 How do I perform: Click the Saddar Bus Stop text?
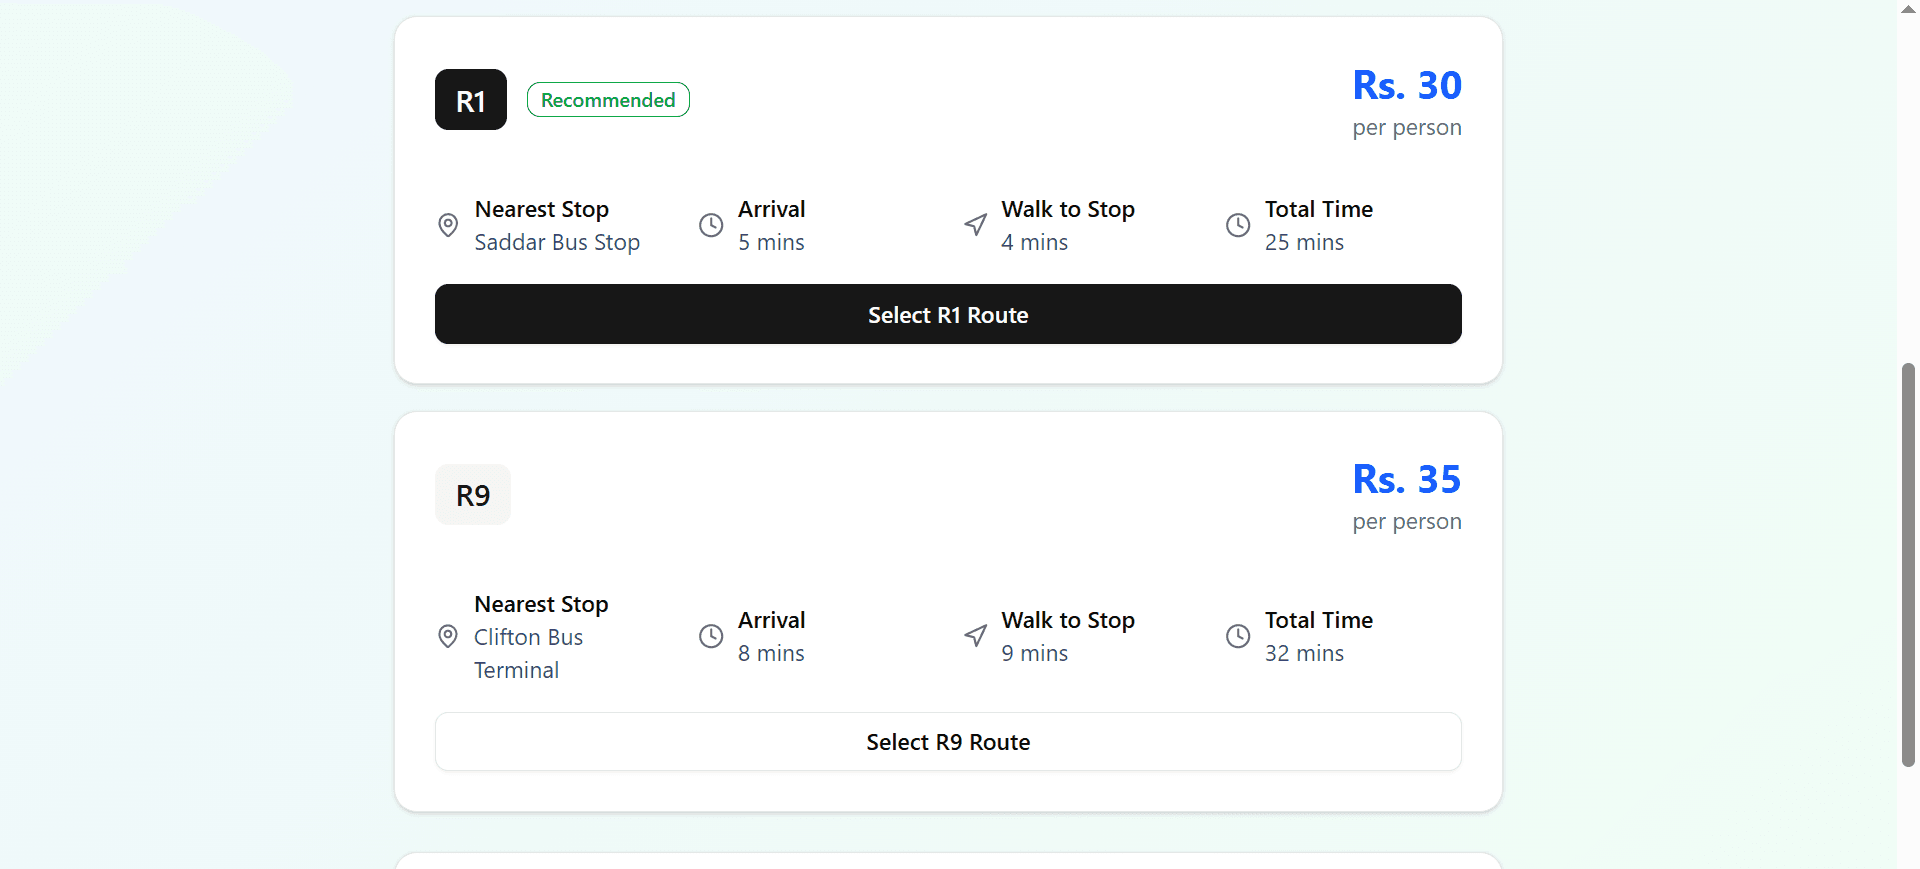[x=557, y=243]
